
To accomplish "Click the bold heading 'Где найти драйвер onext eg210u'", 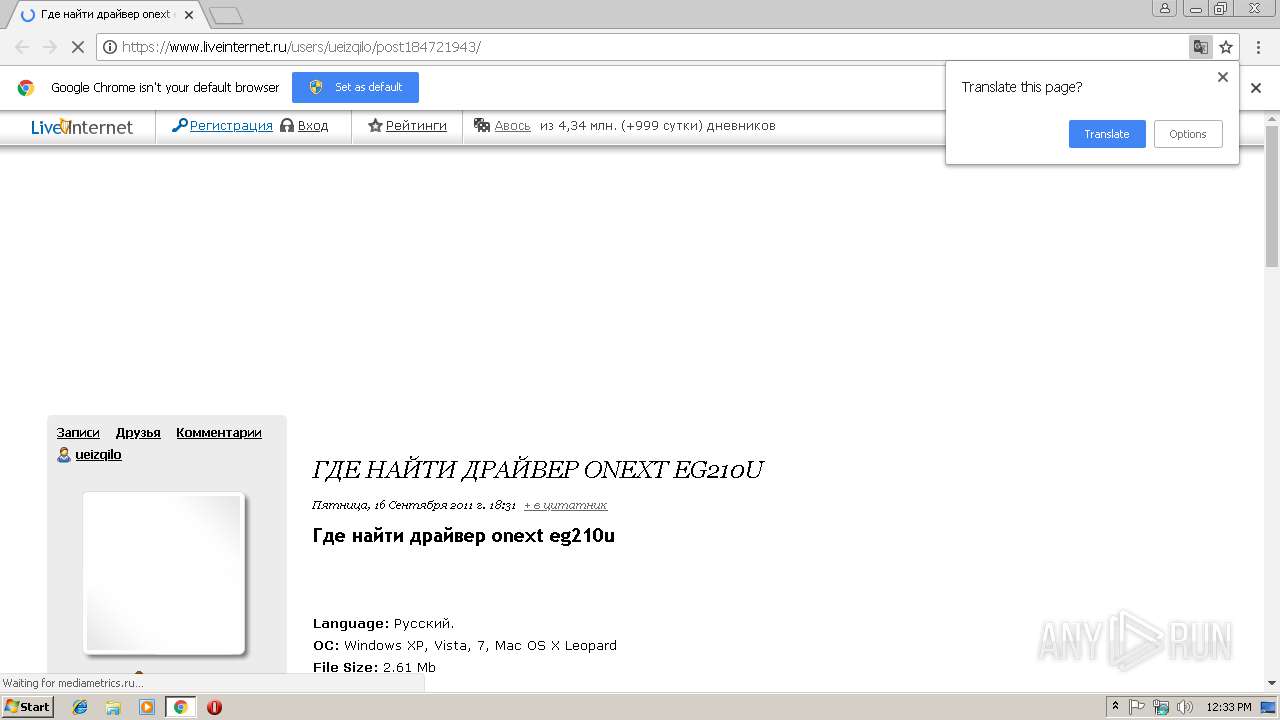I will click(464, 535).
